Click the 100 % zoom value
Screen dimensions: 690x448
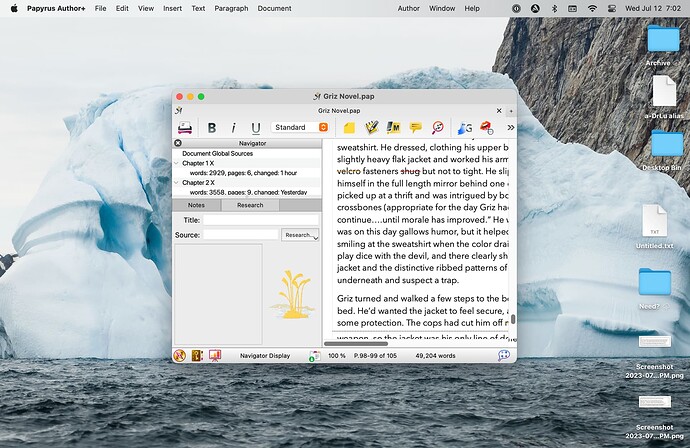(337, 356)
